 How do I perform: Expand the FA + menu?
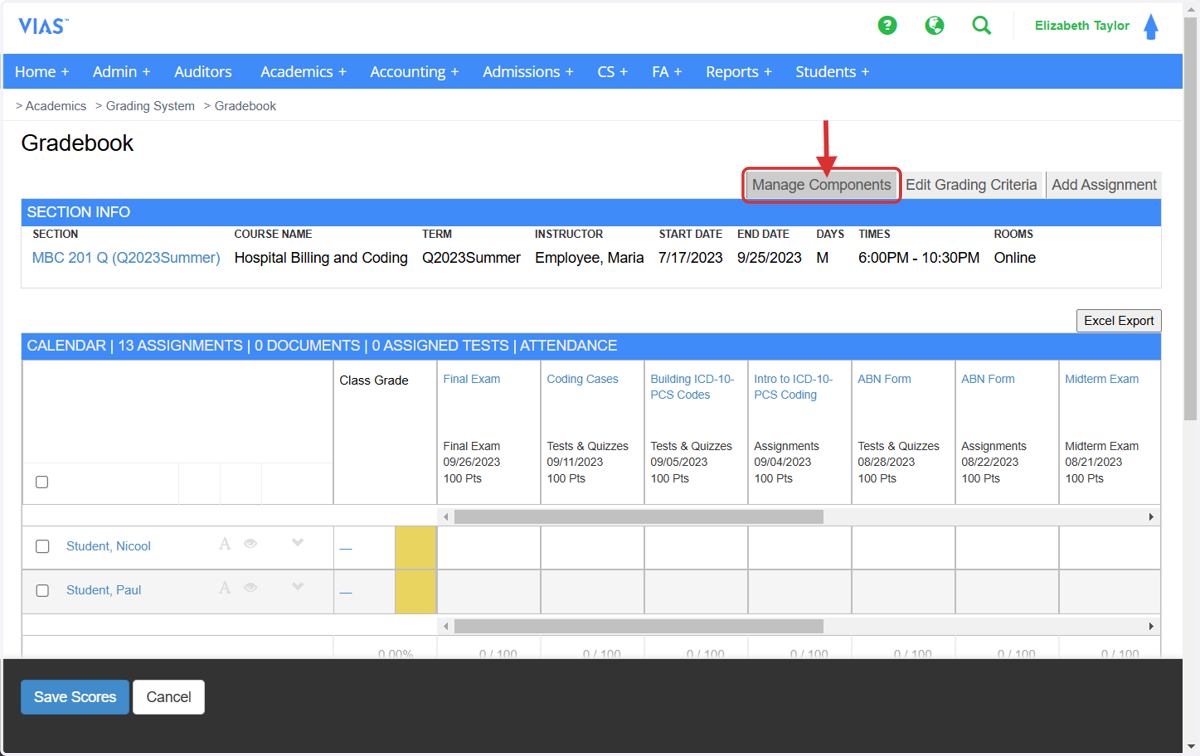[x=667, y=72]
